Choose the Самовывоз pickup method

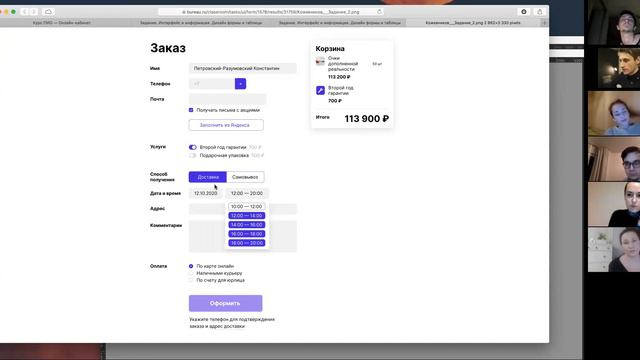(245, 177)
